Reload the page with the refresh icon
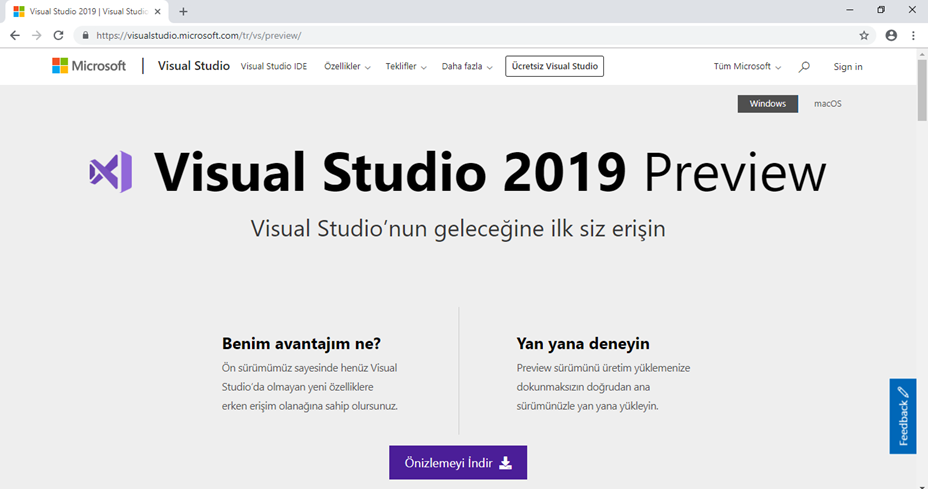The image size is (928, 489). pyautogui.click(x=58, y=36)
